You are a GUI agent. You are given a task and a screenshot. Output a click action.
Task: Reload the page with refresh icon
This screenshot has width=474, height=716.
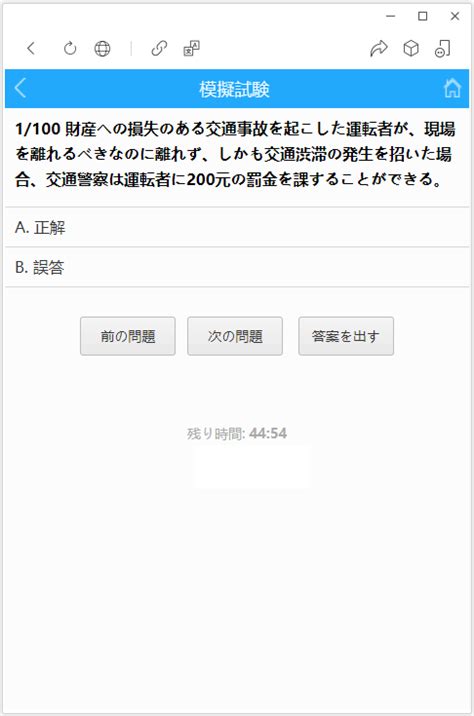click(x=70, y=48)
